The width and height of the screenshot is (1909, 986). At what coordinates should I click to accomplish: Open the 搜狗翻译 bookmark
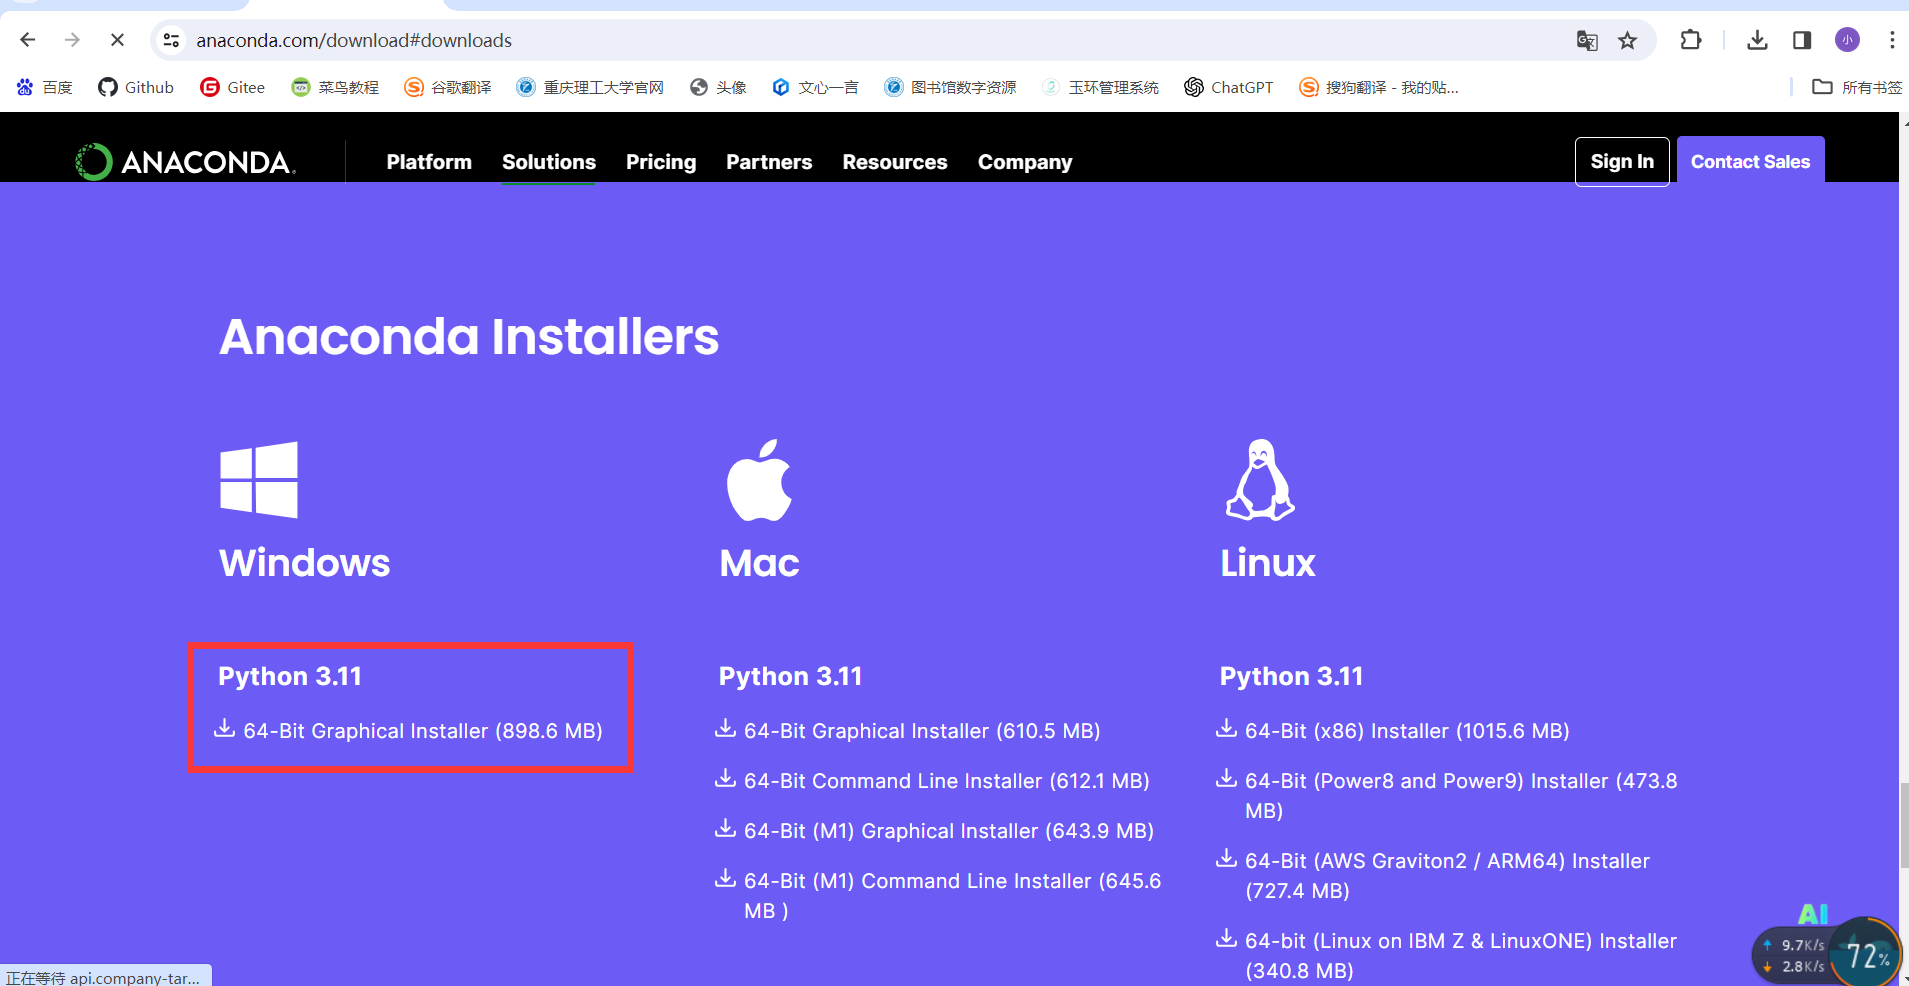pyautogui.click(x=1379, y=87)
